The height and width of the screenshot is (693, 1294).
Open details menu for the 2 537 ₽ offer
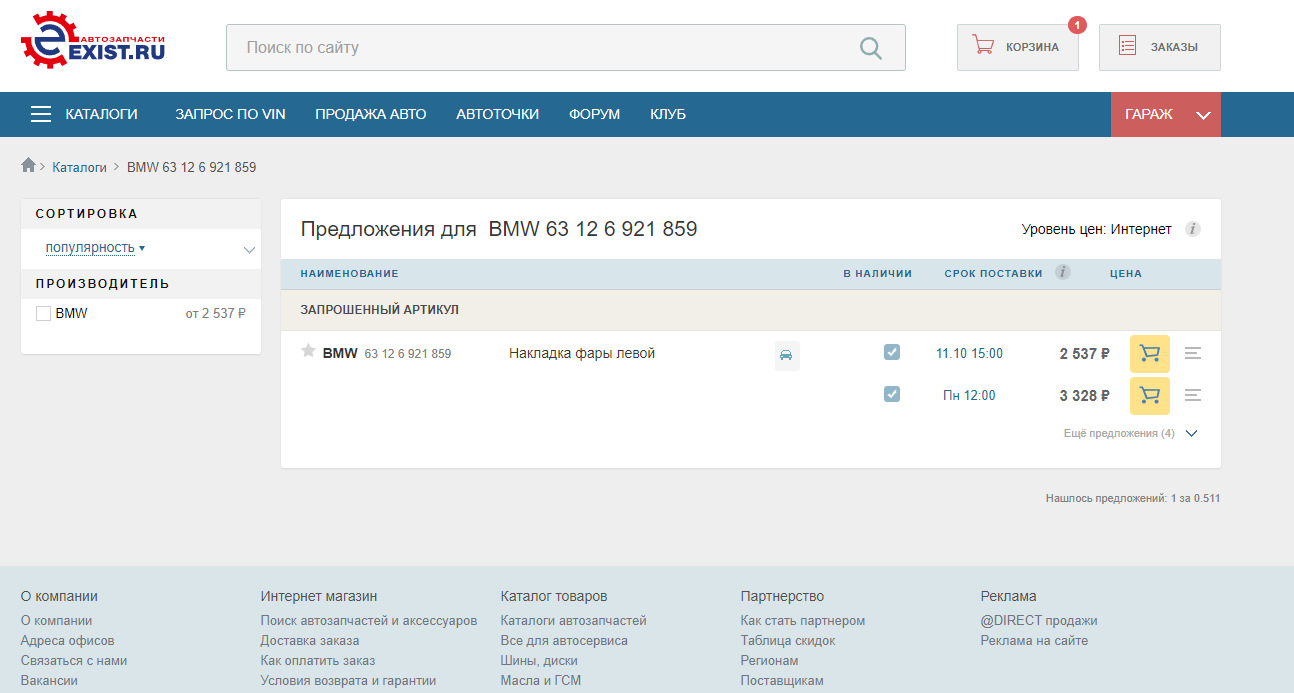[x=1192, y=353]
